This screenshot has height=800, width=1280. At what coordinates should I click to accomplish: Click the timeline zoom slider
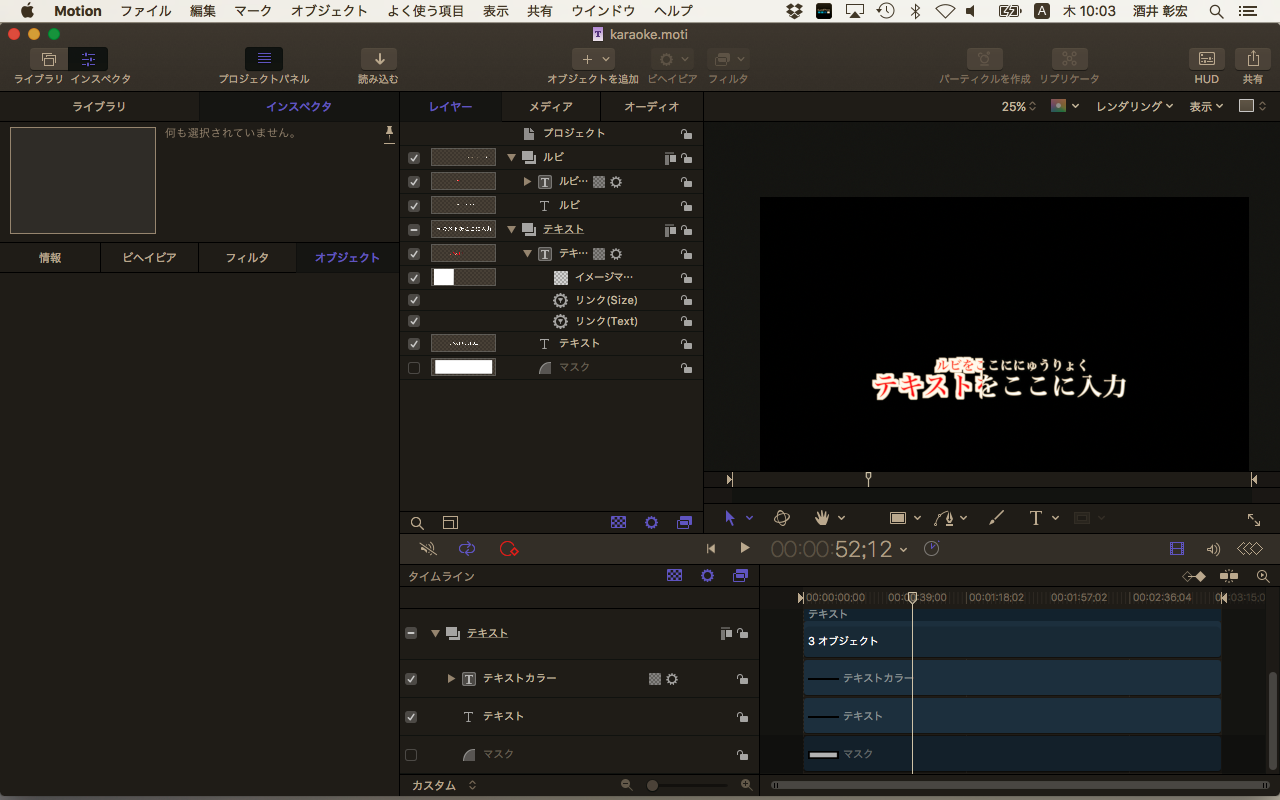(x=653, y=786)
